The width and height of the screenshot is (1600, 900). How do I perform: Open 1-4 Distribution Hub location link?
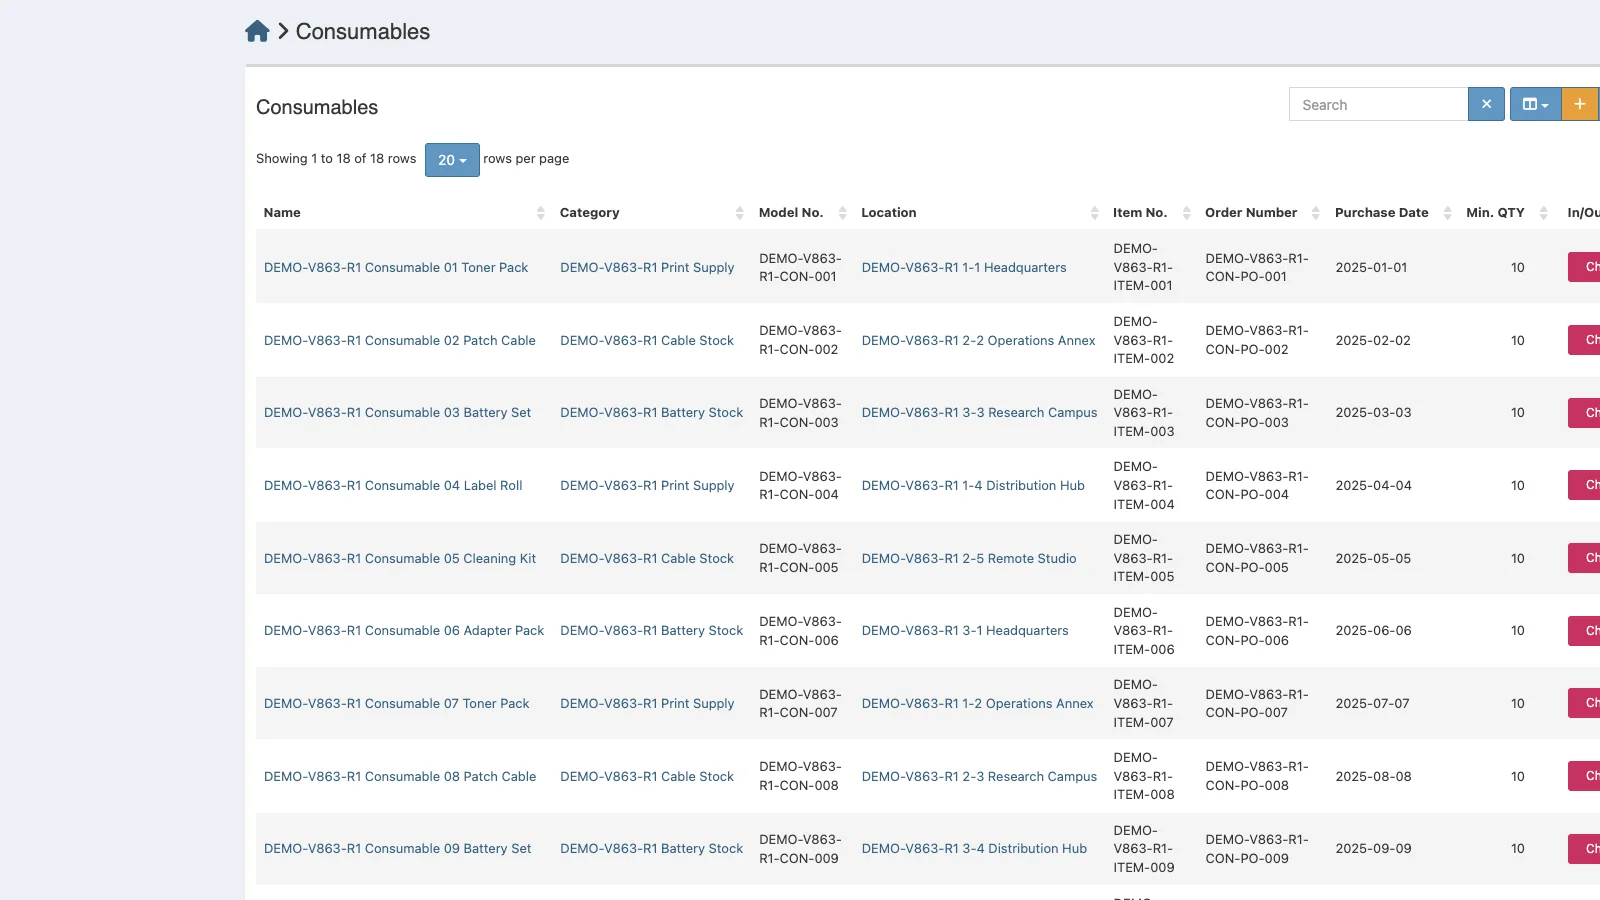click(x=973, y=485)
